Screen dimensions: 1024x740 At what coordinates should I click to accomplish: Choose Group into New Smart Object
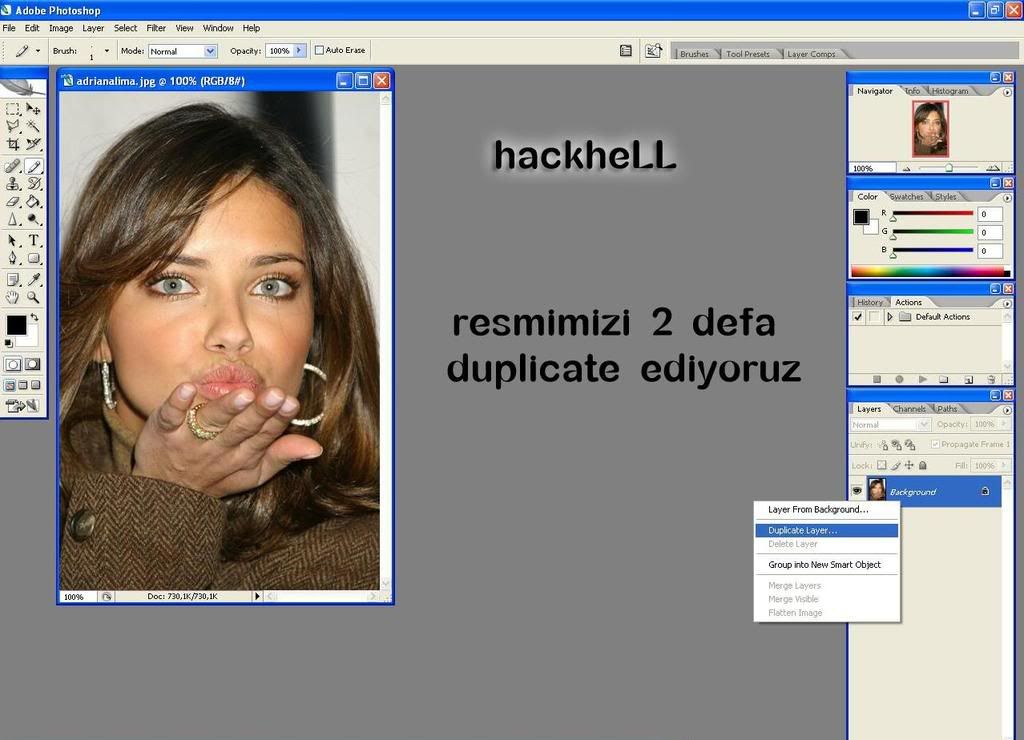pyautogui.click(x=826, y=564)
